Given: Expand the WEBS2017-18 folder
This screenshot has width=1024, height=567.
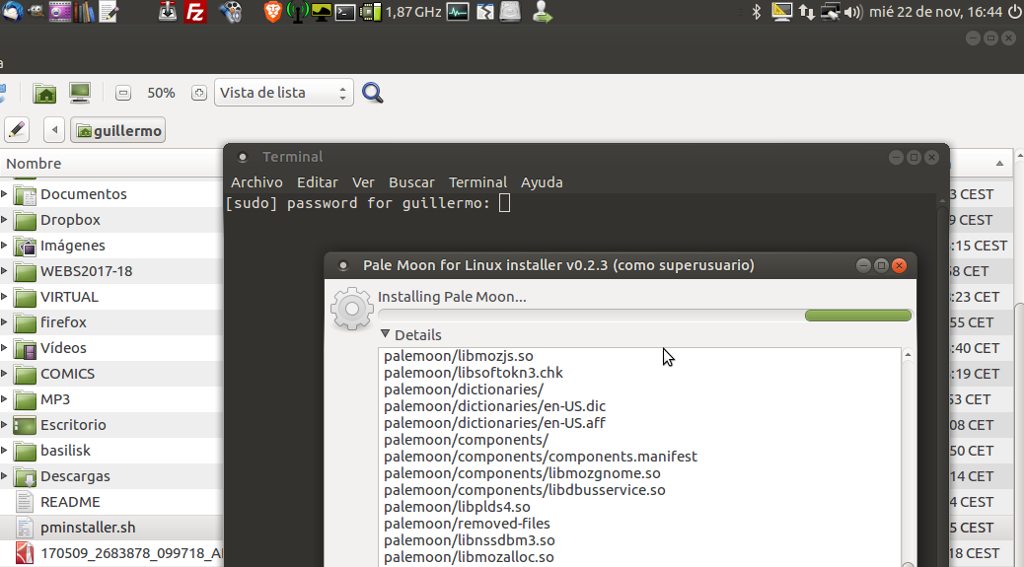Looking at the screenshot, I should pyautogui.click(x=4, y=271).
